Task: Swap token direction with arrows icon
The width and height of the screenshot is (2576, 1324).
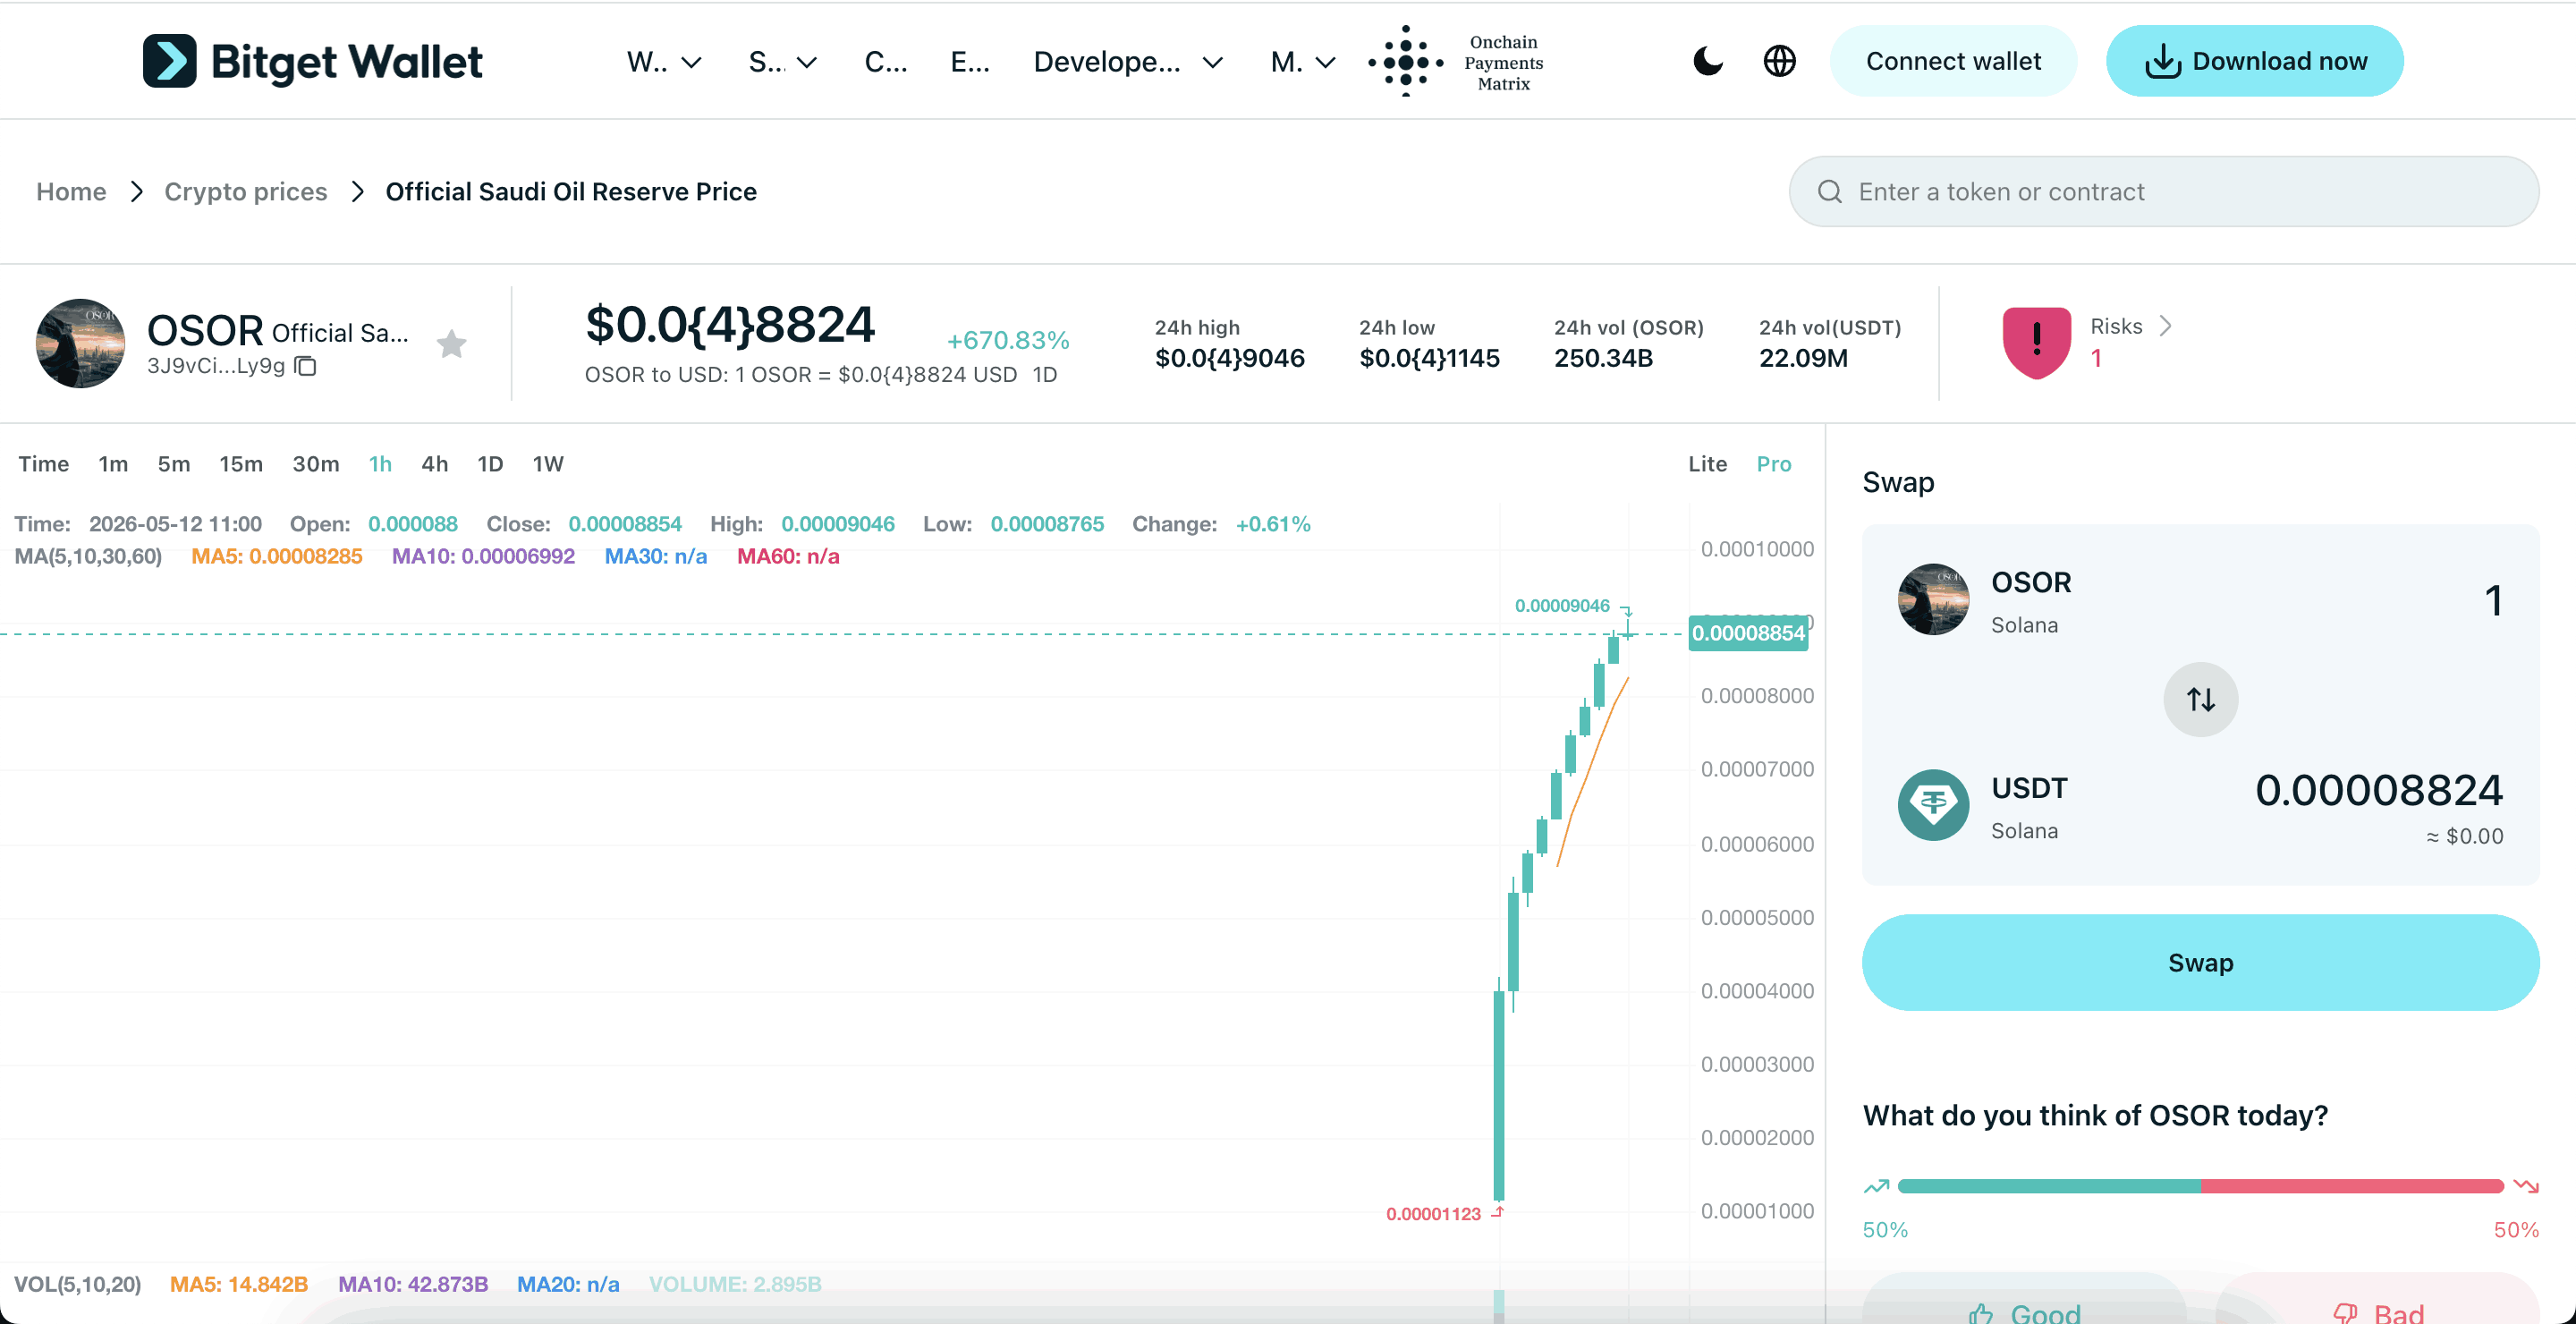Action: [2200, 699]
